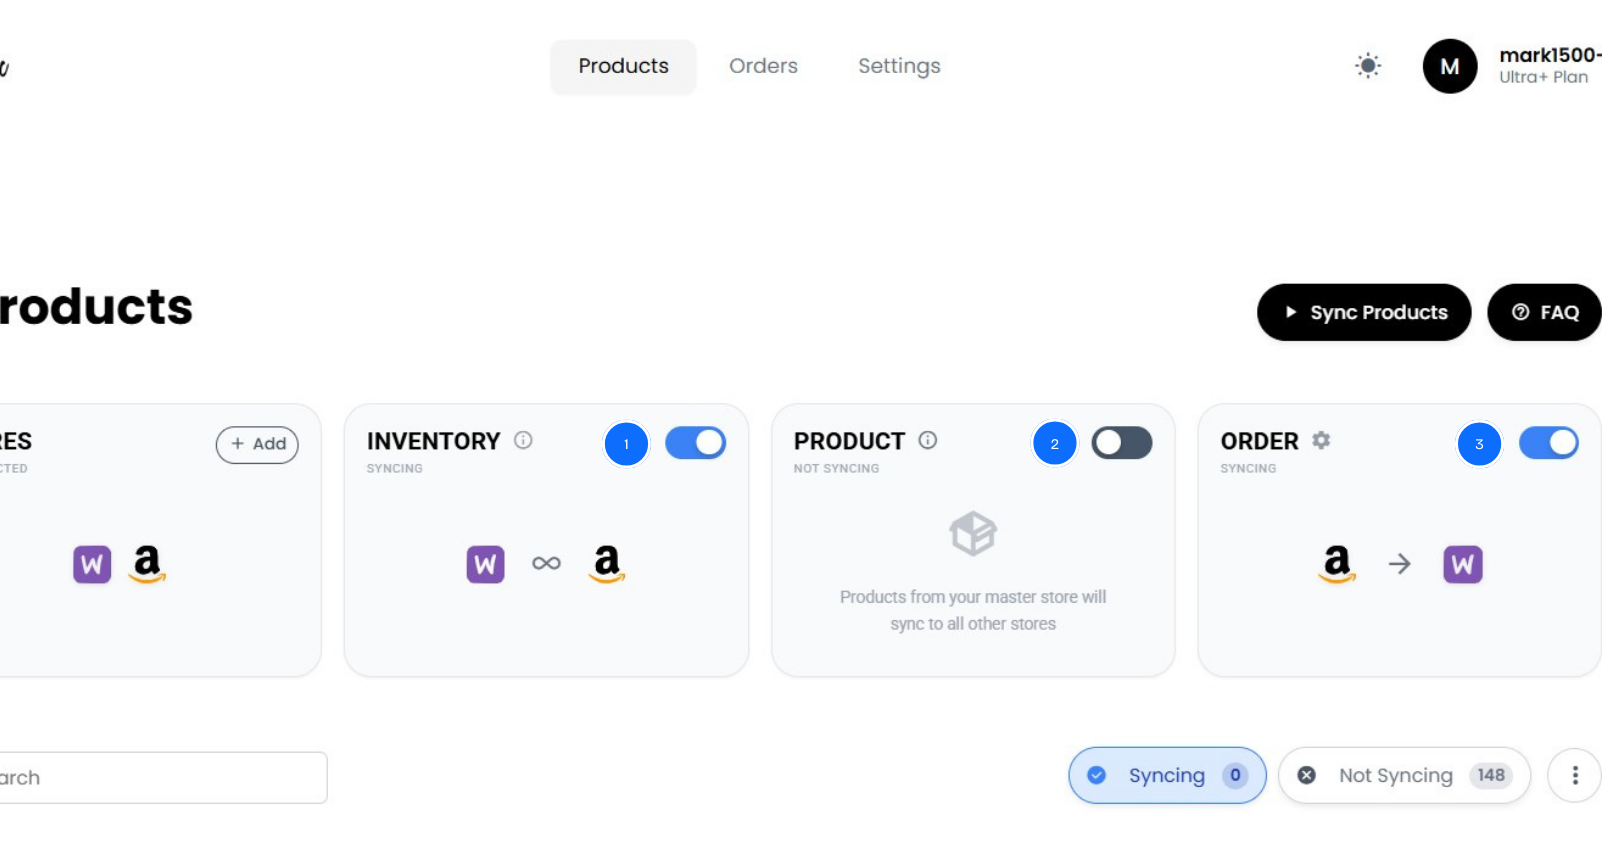Enable Product syncing toggle
Viewport: 1602px width, 868px height.
[x=1121, y=443]
